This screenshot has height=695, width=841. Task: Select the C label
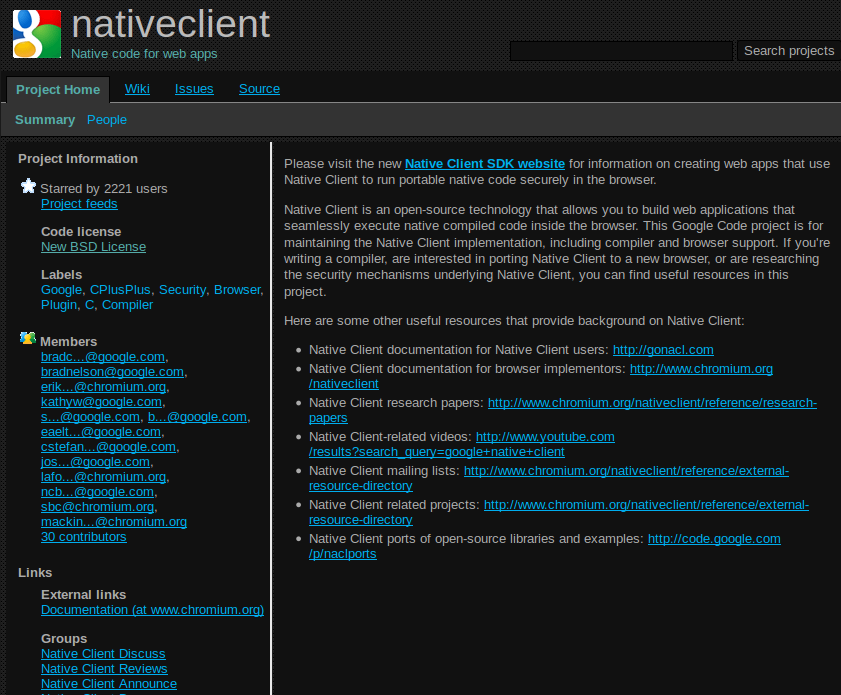(90, 305)
